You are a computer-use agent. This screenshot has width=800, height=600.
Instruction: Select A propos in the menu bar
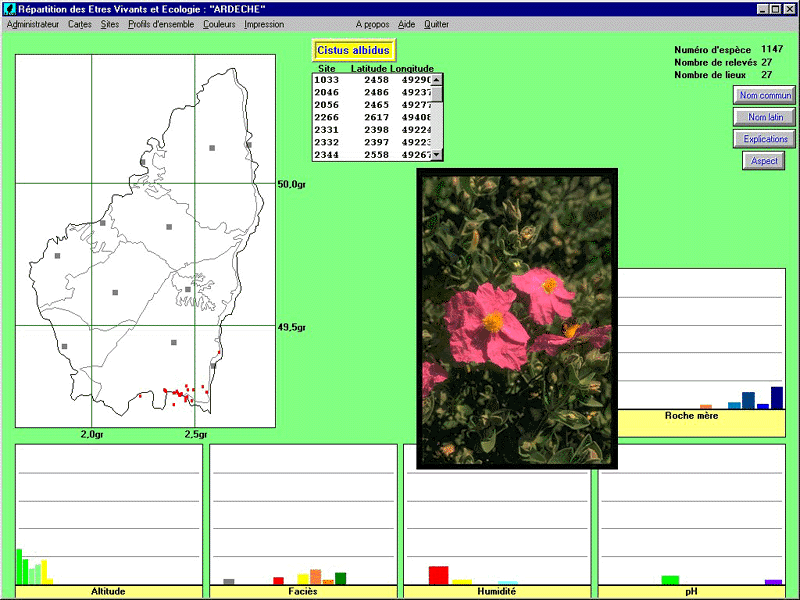click(x=372, y=24)
